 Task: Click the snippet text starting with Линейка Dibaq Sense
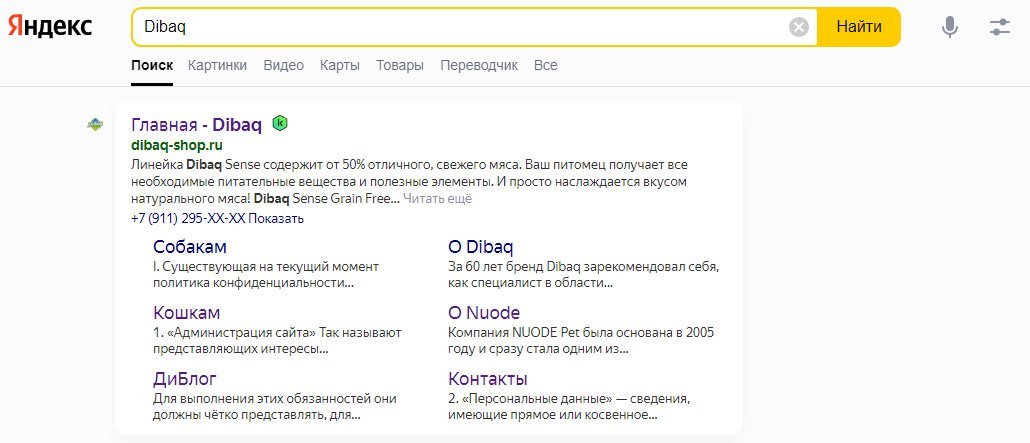tap(410, 181)
